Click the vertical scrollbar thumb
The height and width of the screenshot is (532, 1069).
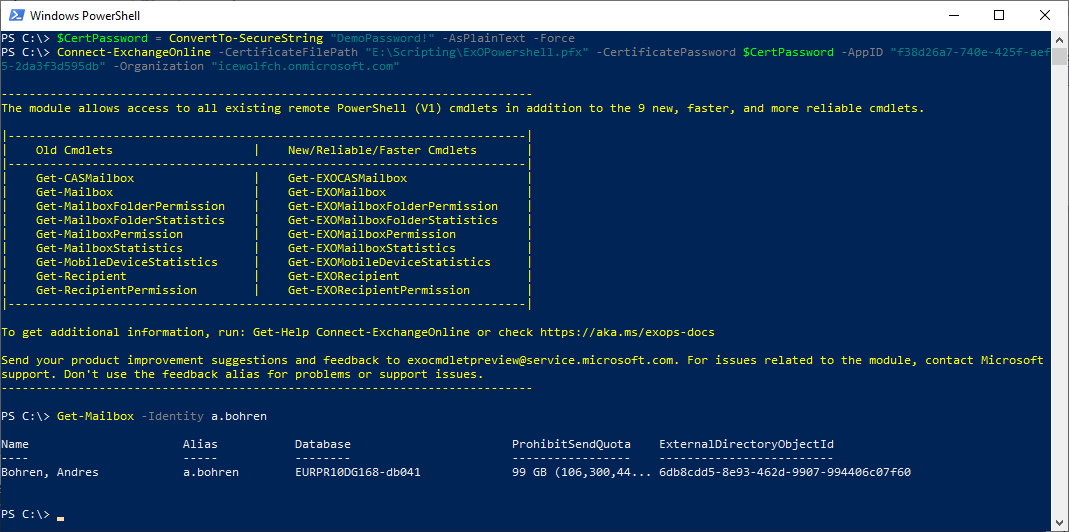[x=1061, y=56]
